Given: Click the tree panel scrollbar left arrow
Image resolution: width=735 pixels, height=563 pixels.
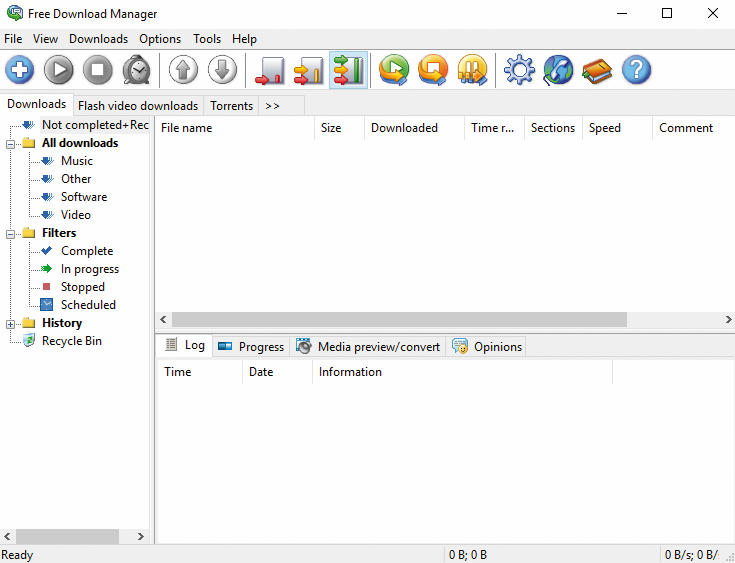Looking at the screenshot, I should [8, 536].
